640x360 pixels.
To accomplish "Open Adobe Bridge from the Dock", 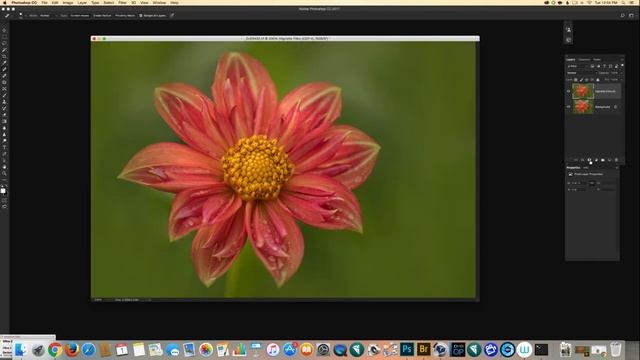I will (424, 350).
